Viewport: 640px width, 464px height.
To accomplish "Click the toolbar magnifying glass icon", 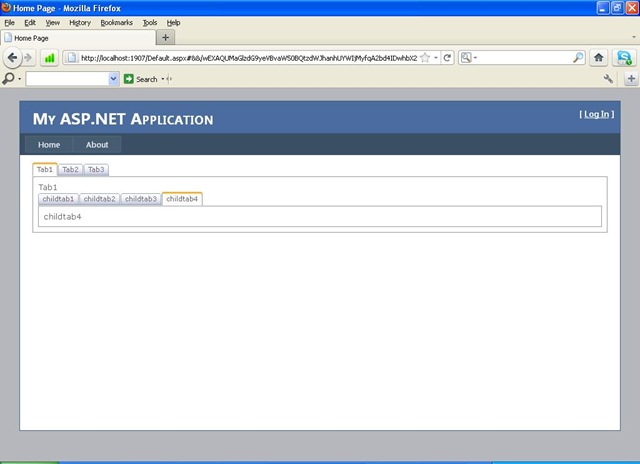I will pos(8,78).
